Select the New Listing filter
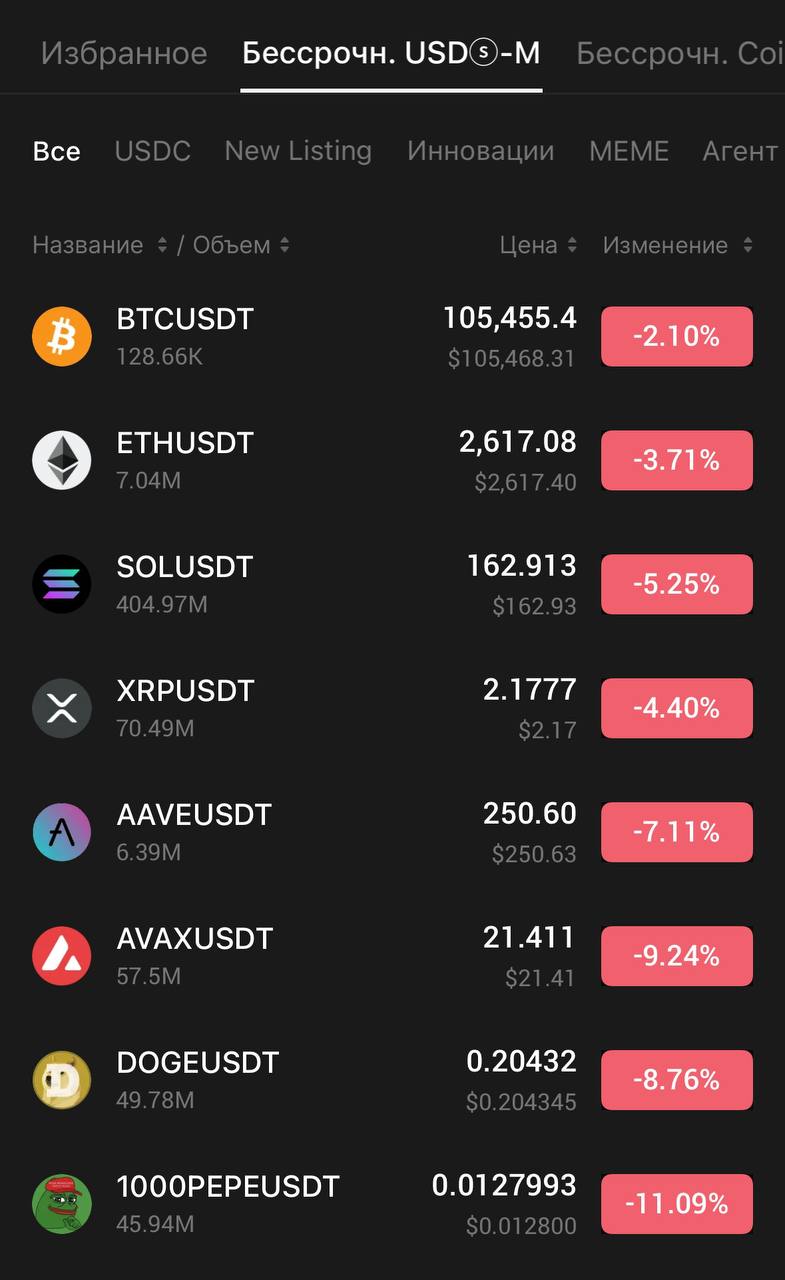The height and width of the screenshot is (1280, 785). (x=298, y=151)
